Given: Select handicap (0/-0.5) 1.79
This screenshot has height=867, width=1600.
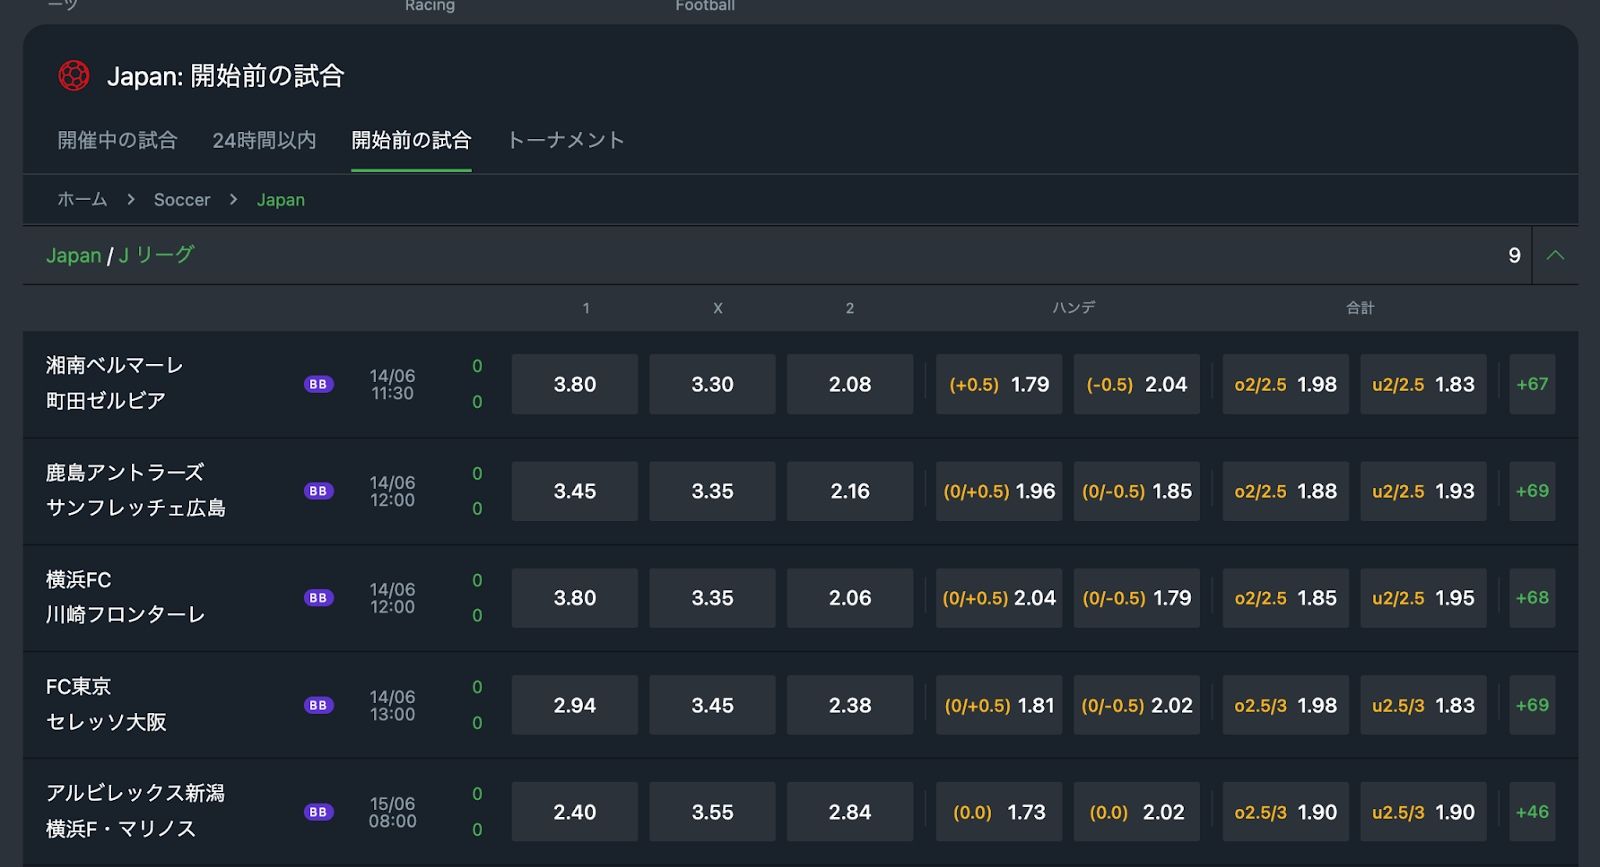Looking at the screenshot, I should click(x=1137, y=598).
